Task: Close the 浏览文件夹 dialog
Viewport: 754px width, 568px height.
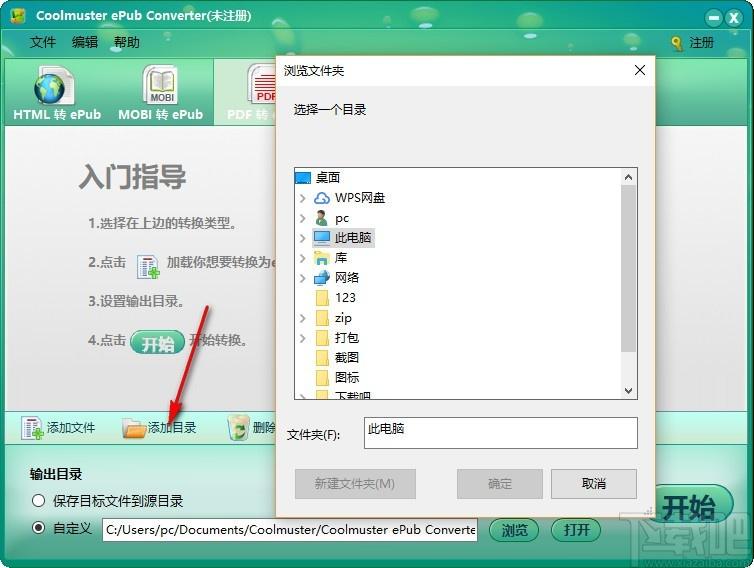Action: pos(640,70)
